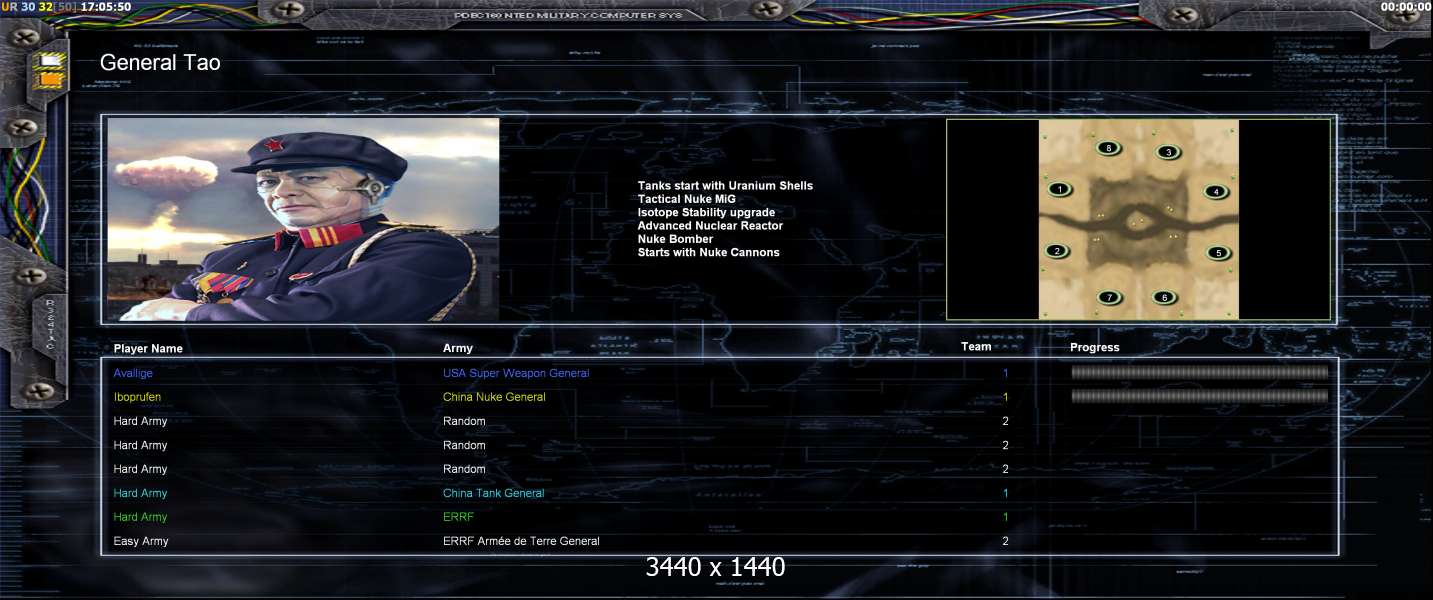The image size is (1433, 600).
Task: Click the green ERRF army entry
Action: tap(457, 517)
